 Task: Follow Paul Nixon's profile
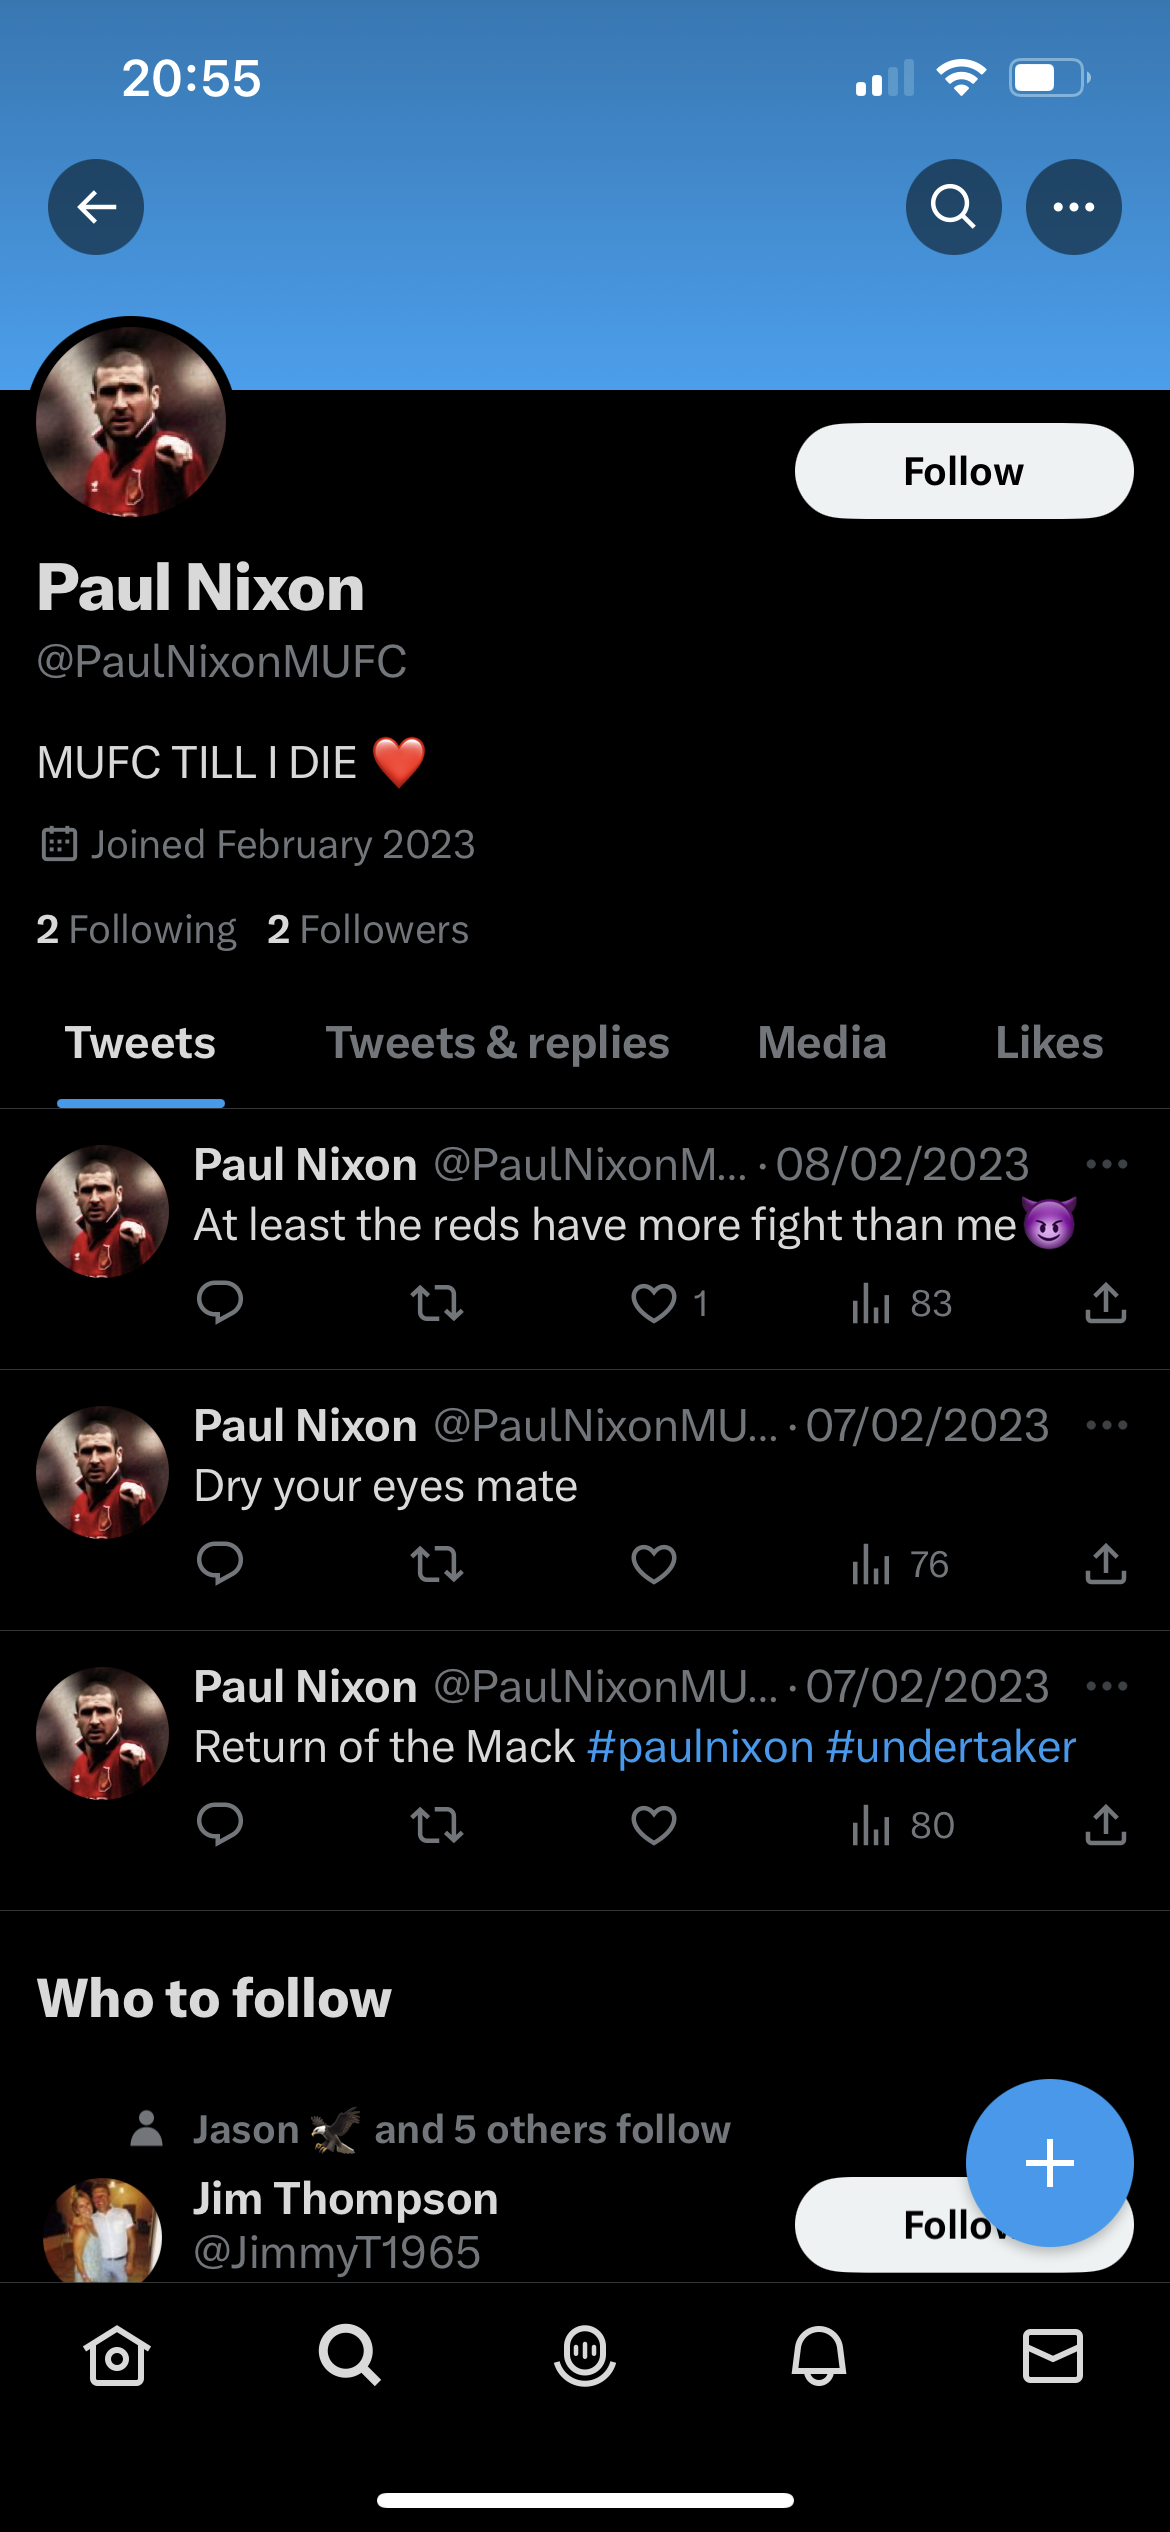coord(963,471)
